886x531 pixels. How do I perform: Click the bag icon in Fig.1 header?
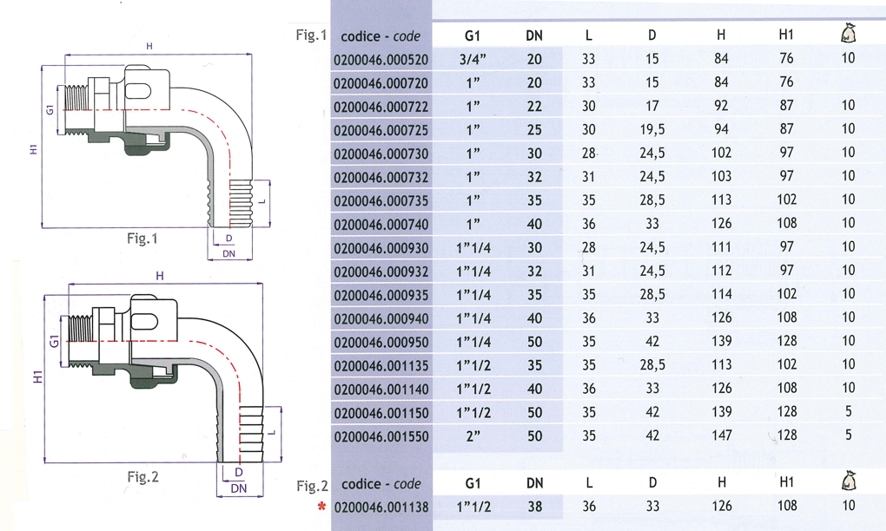tap(848, 35)
